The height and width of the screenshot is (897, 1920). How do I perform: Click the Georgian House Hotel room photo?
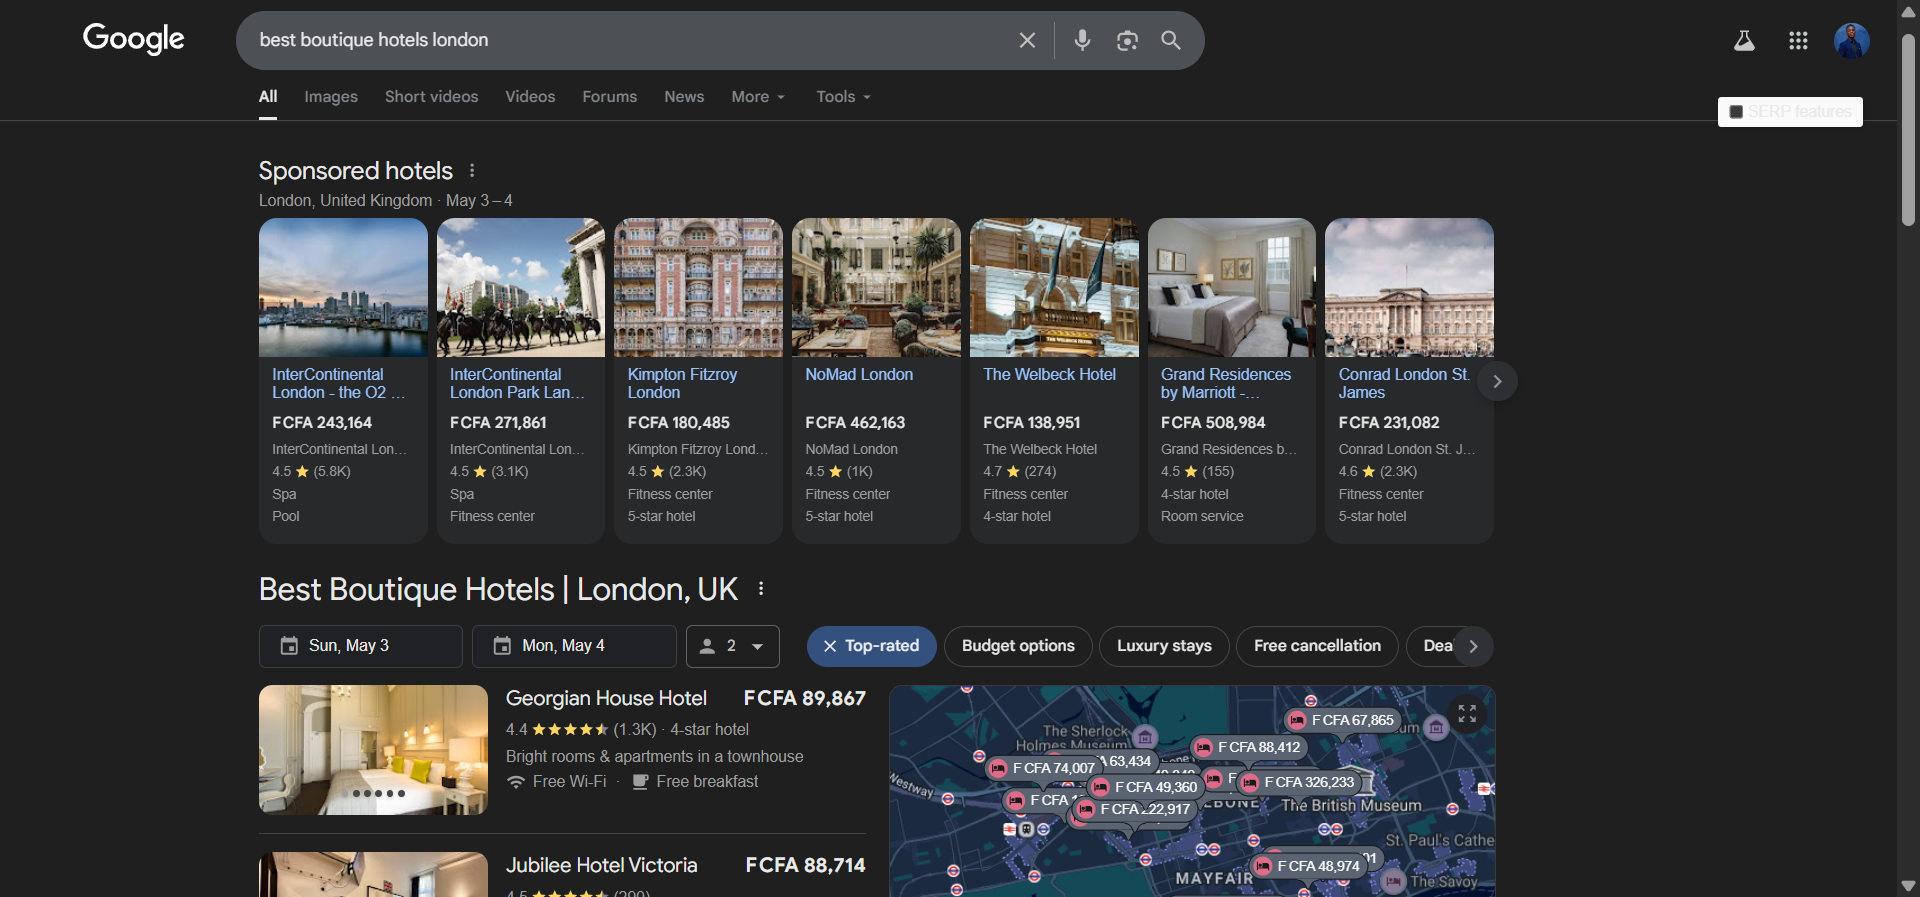(373, 750)
